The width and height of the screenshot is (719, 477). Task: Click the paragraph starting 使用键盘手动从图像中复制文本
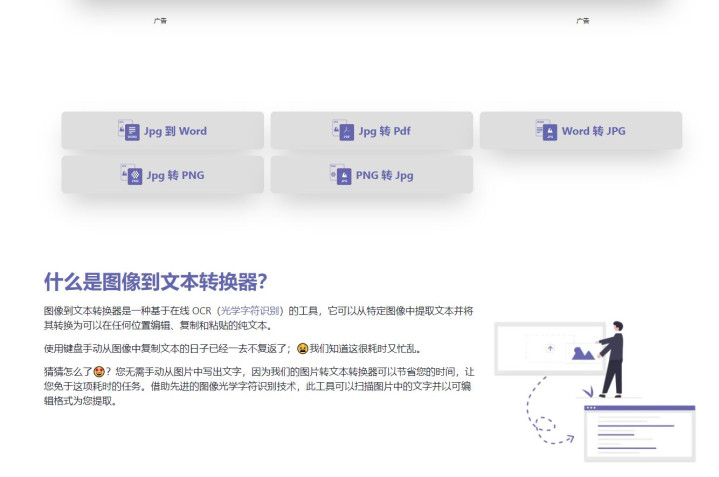point(232,349)
